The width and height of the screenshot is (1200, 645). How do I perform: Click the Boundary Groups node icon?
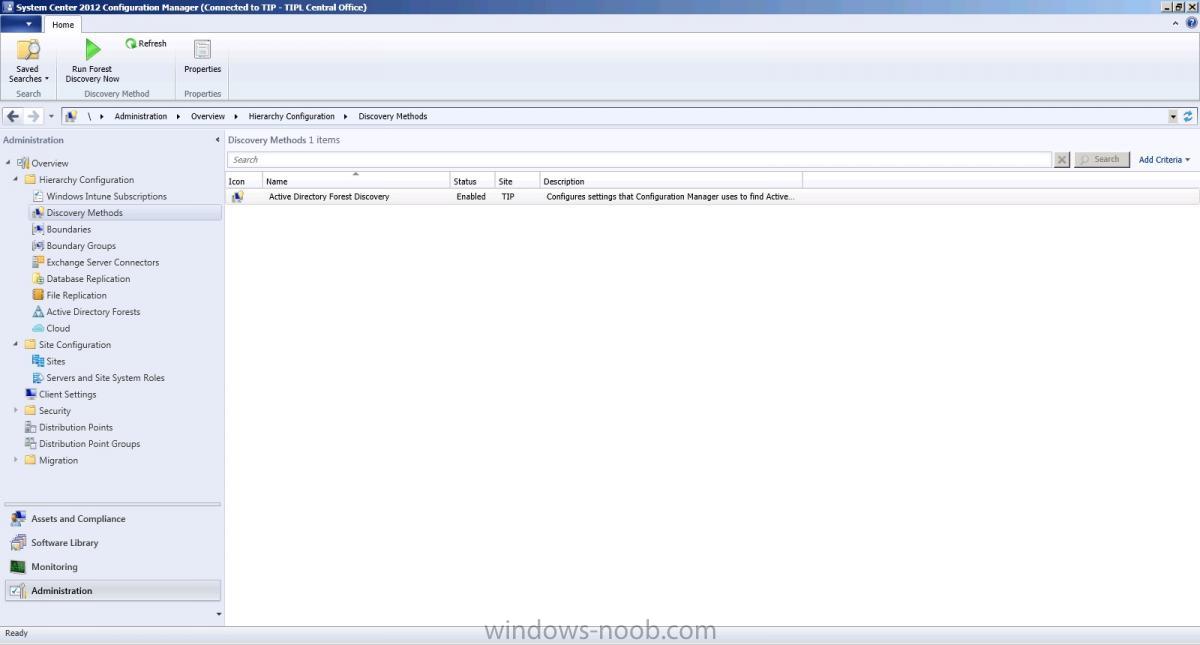38,246
